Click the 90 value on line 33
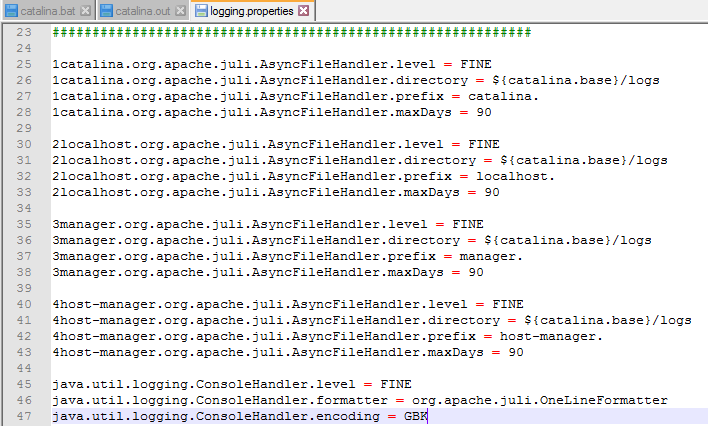 tap(492, 192)
